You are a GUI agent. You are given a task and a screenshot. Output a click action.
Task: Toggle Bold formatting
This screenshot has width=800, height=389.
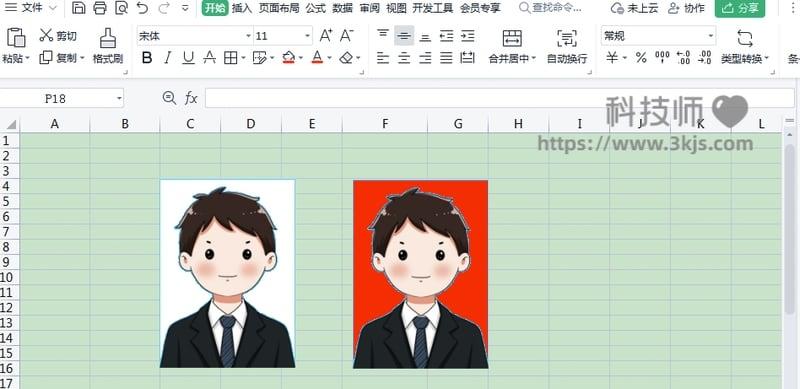[147, 58]
